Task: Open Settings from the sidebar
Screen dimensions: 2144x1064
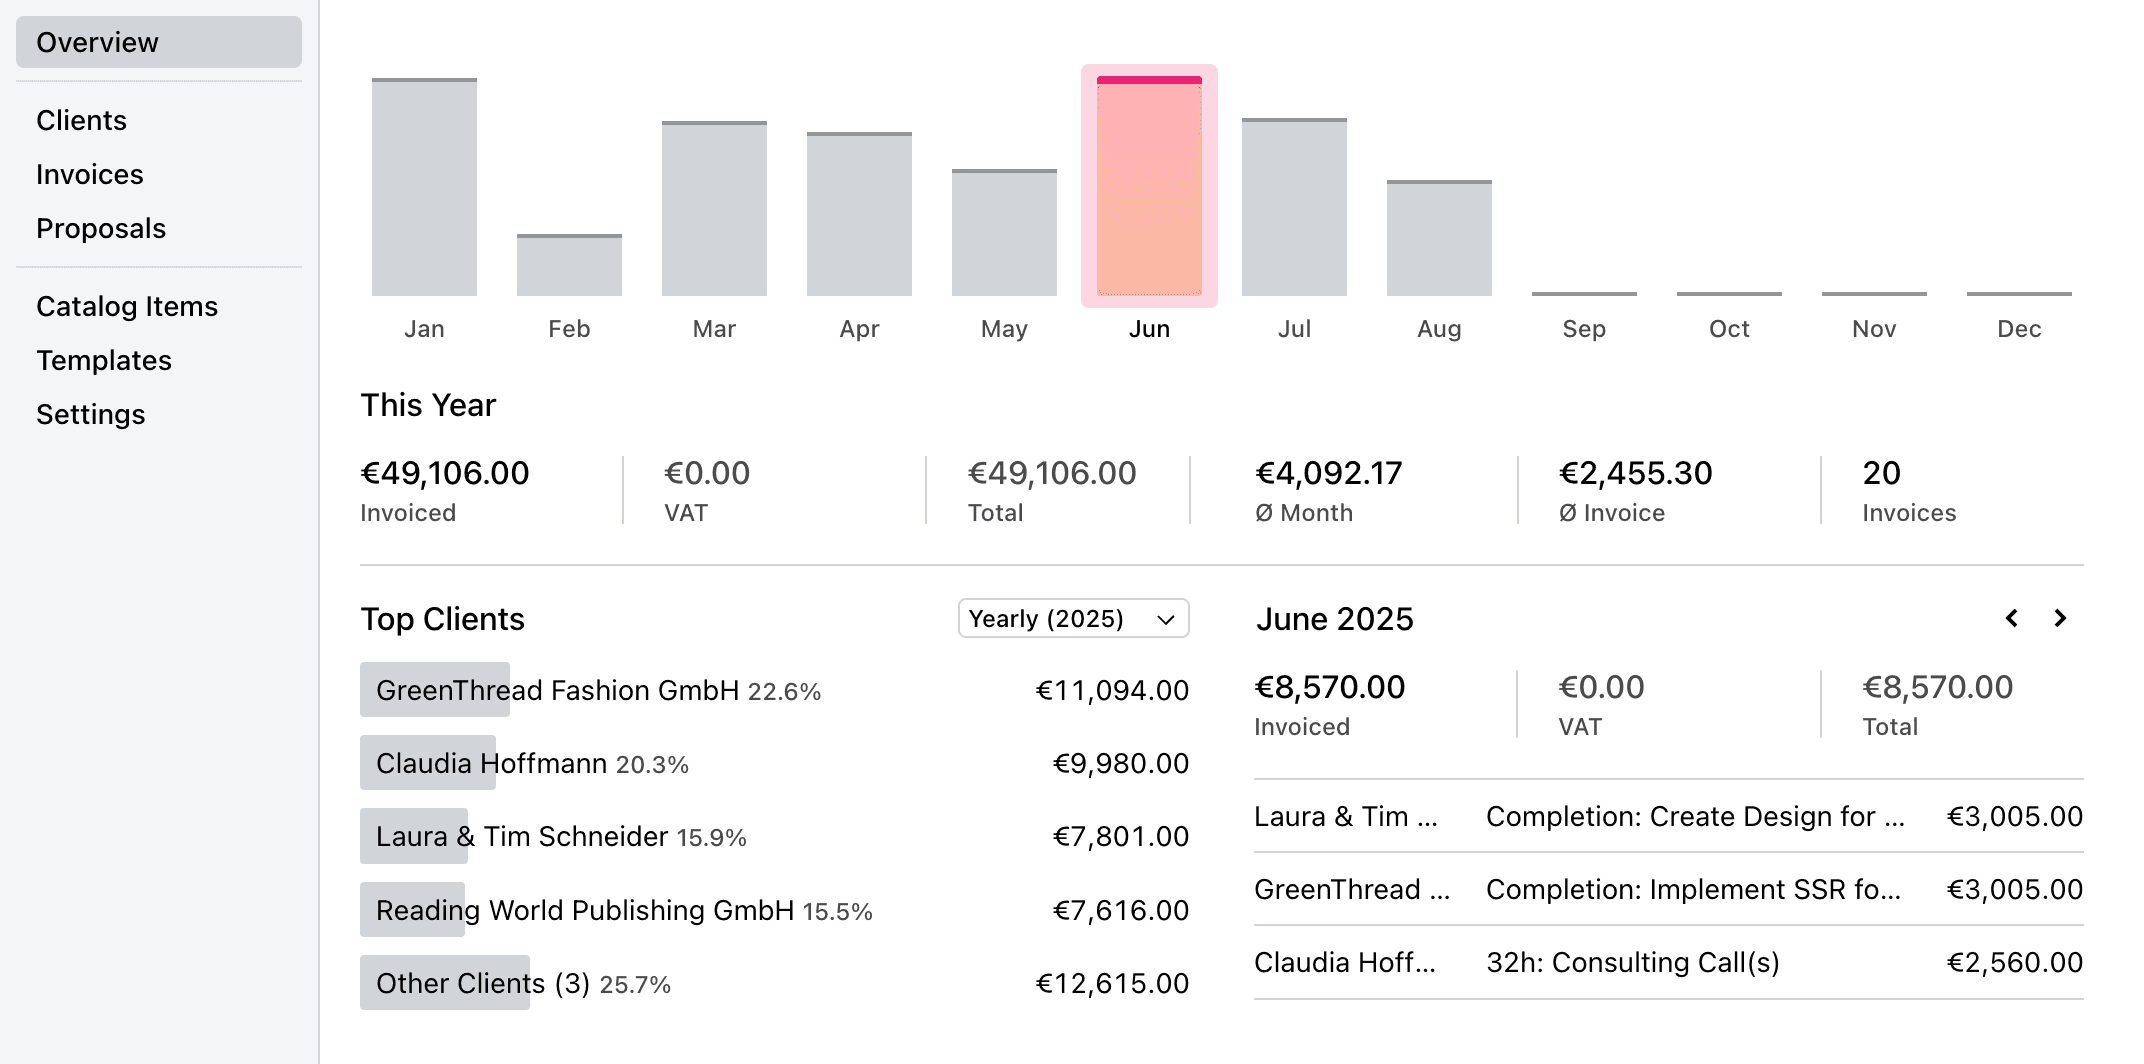Action: (x=91, y=415)
